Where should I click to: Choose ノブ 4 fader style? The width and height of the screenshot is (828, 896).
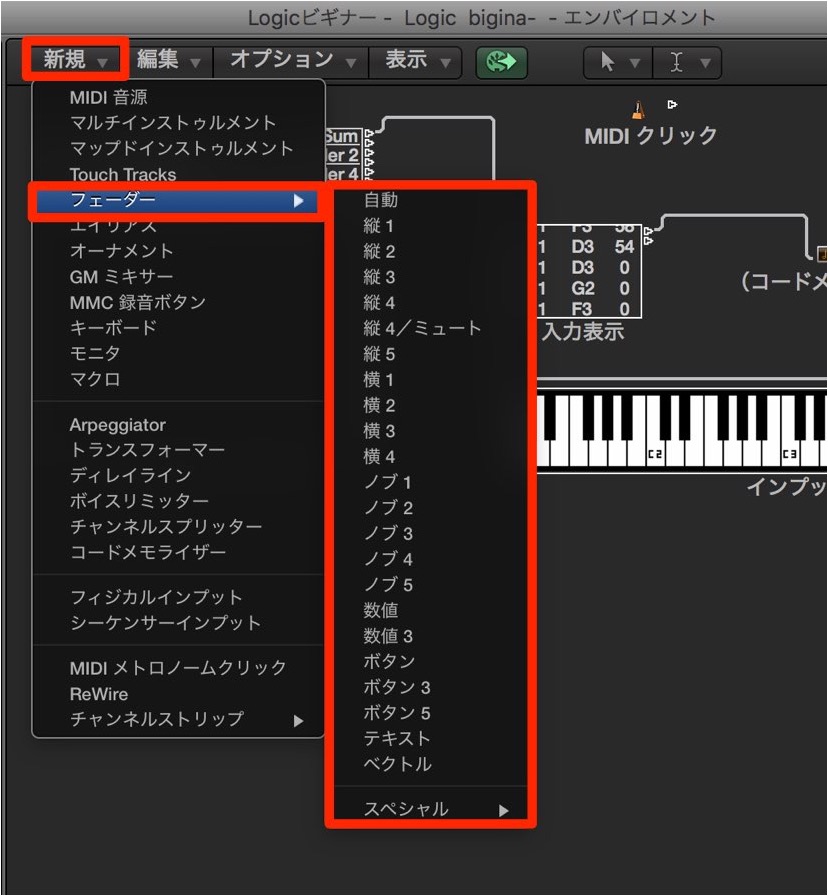tap(430, 559)
